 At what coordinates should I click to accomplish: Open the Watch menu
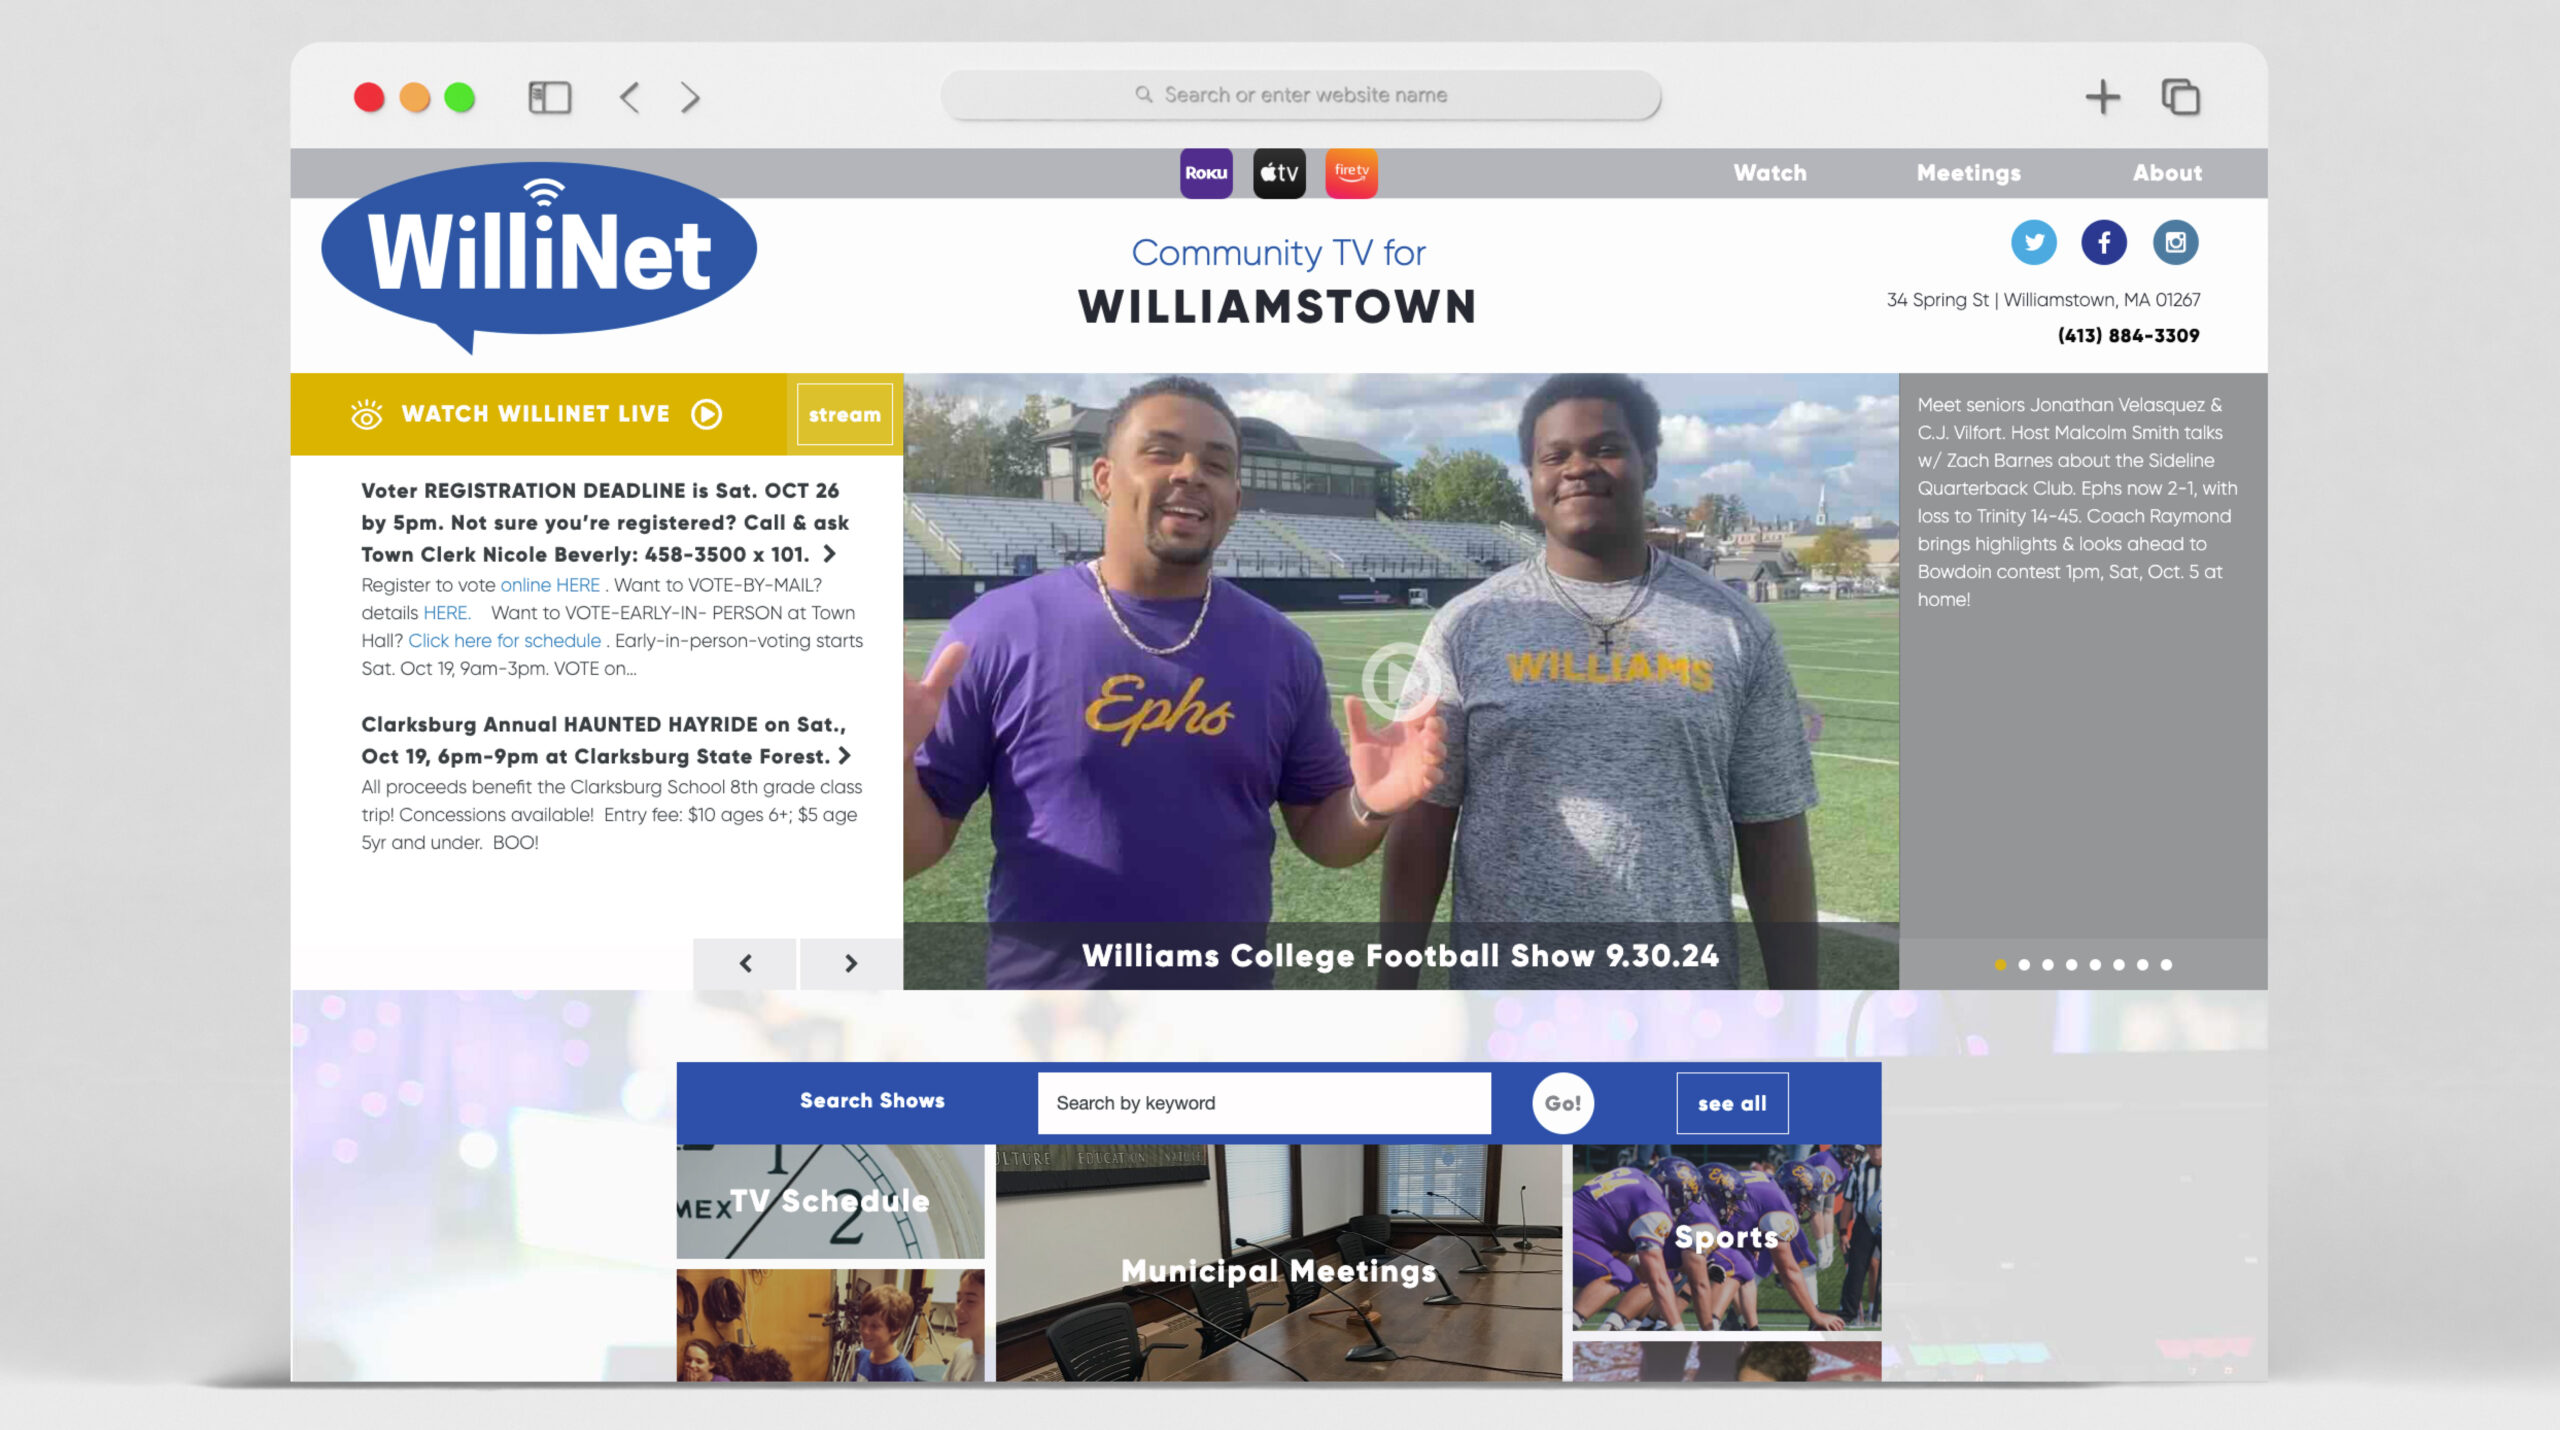(1770, 173)
